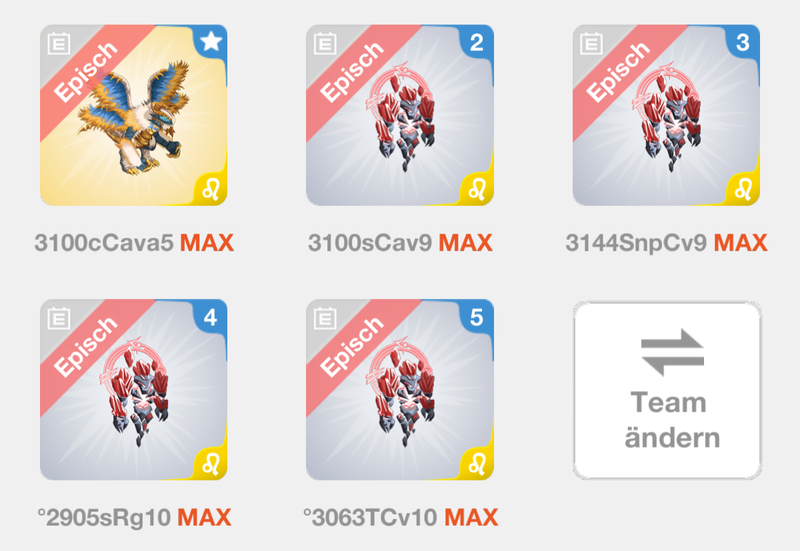
Task: Click slot number 3 badge
Action: pyautogui.click(x=743, y=42)
